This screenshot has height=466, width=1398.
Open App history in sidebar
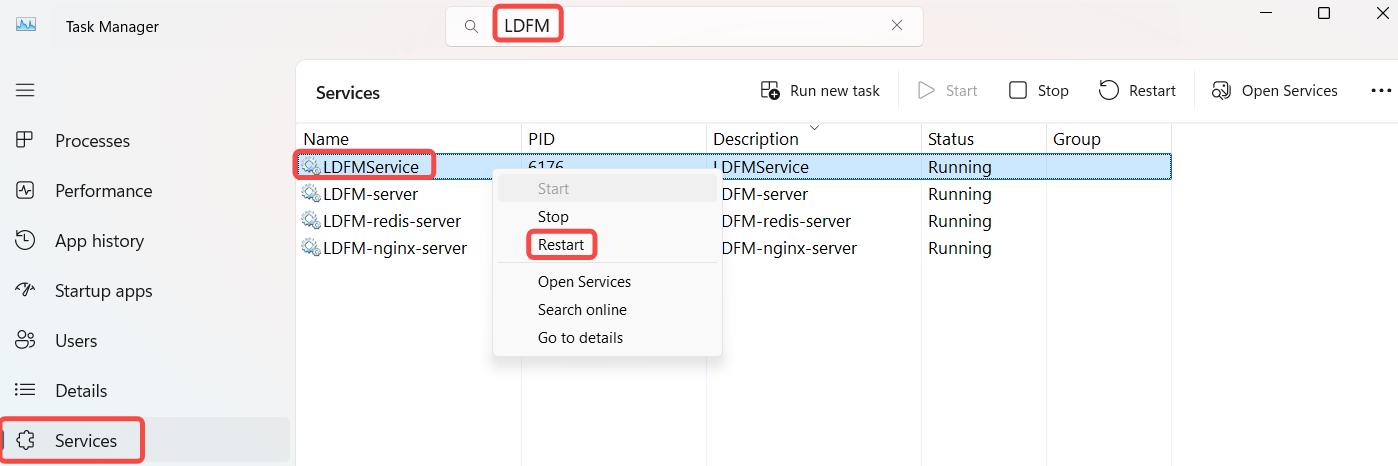point(99,241)
